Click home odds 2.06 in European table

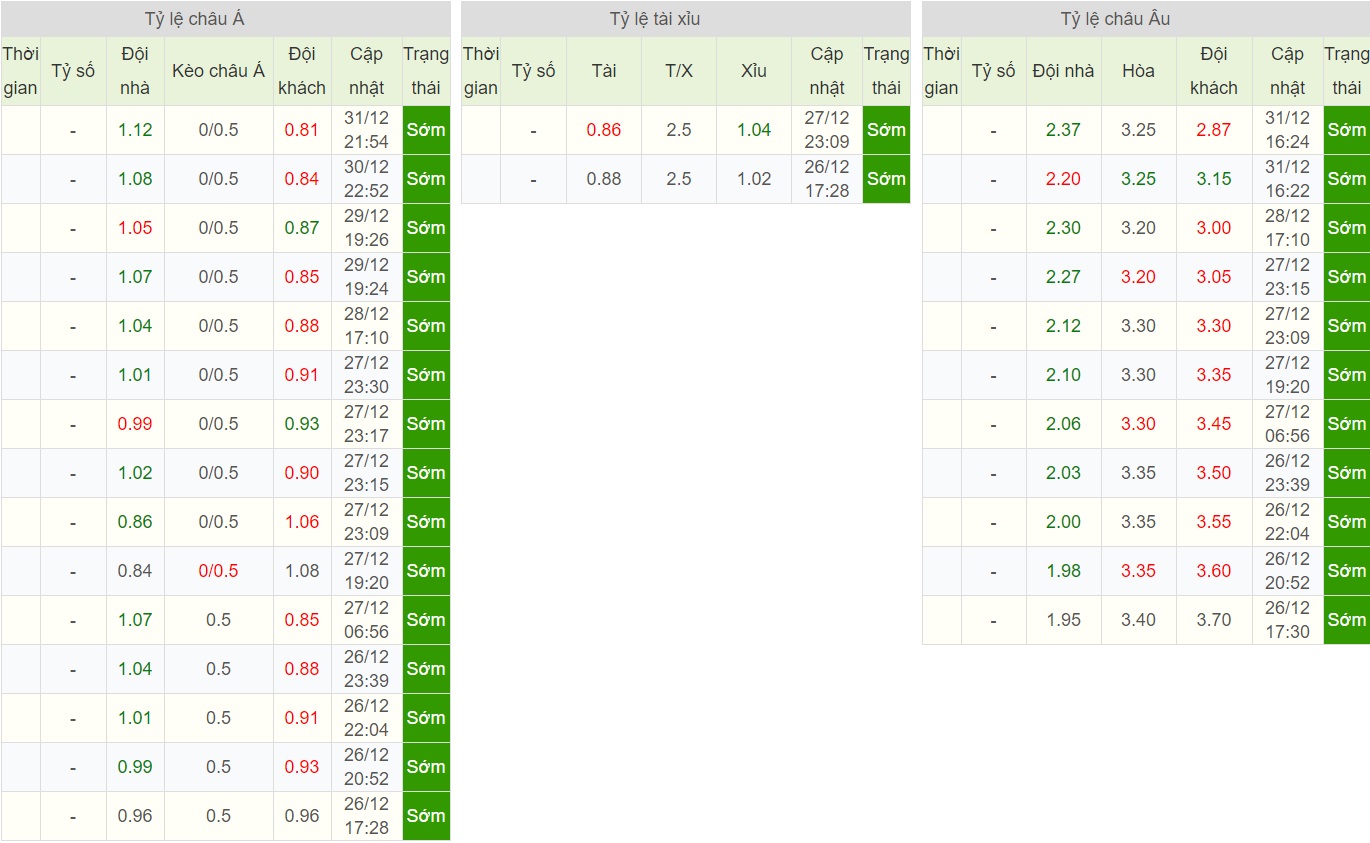(1063, 424)
